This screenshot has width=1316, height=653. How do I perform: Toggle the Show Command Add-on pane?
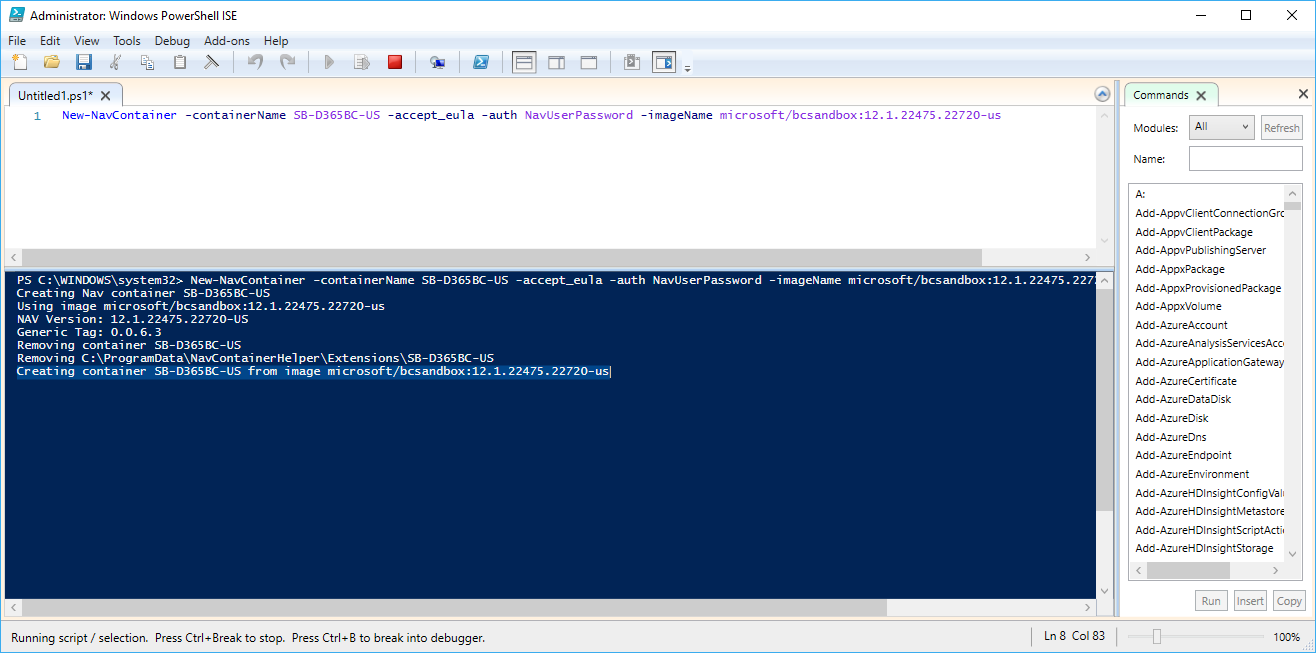[663, 61]
